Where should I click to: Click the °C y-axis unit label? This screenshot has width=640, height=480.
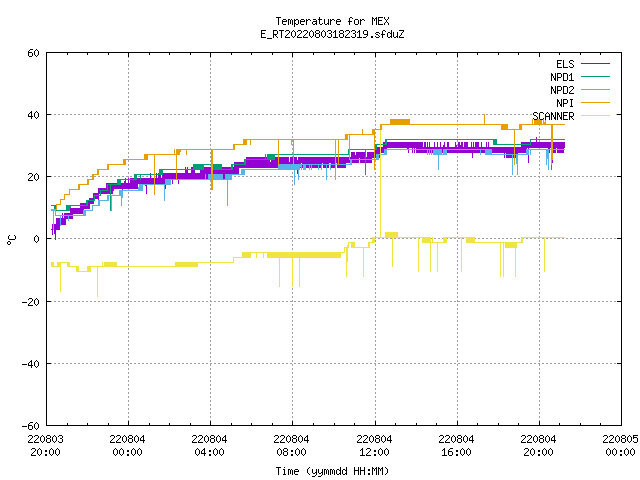pos(11,240)
